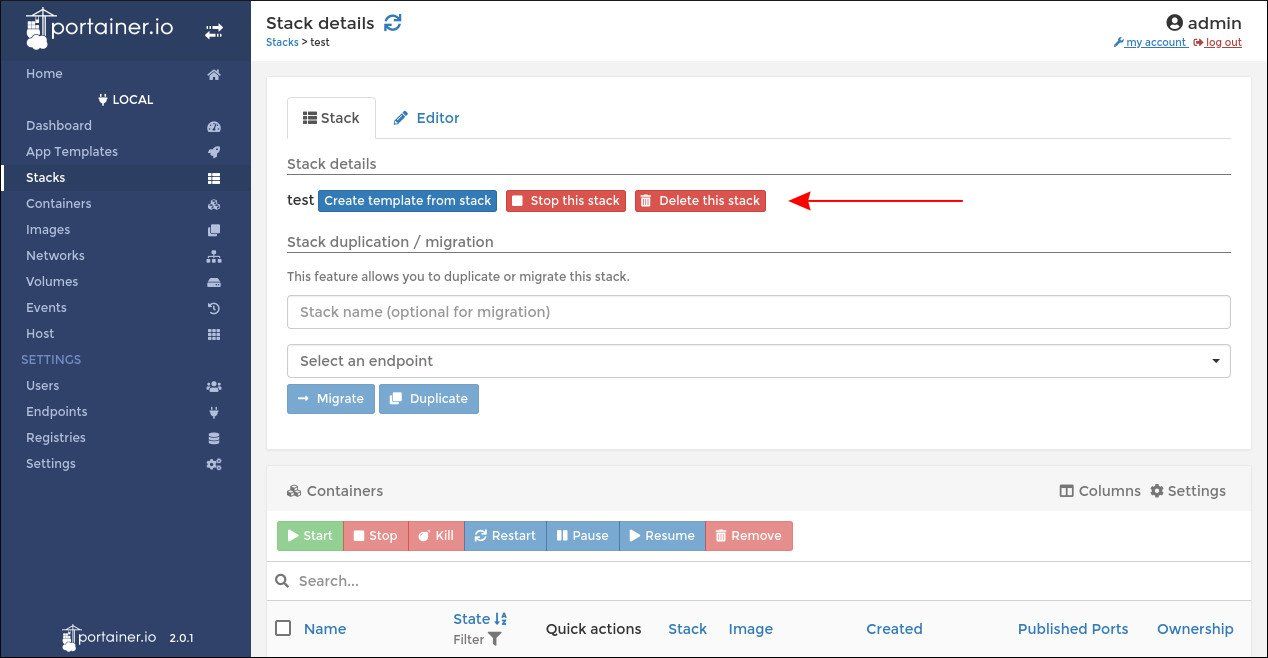Navigate back using the Stacks breadcrumb link
Image resolution: width=1268 pixels, height=658 pixels.
point(281,42)
